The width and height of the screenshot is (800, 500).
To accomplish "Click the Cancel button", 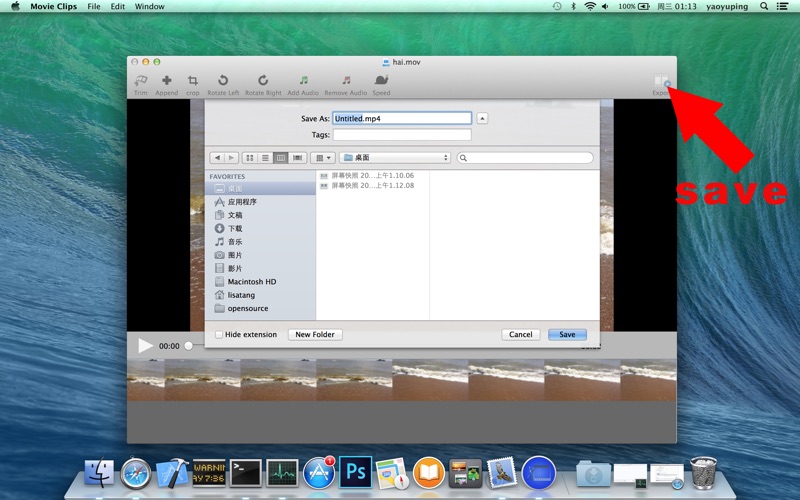I will pyautogui.click(x=520, y=335).
